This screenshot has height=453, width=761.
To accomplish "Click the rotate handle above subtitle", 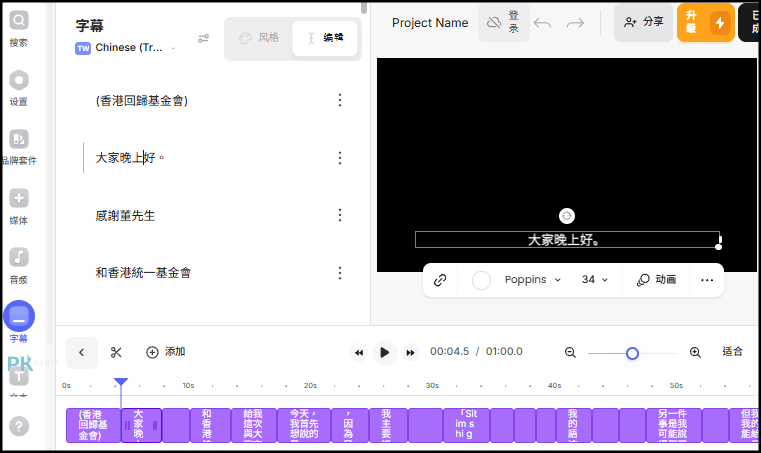I will [567, 216].
